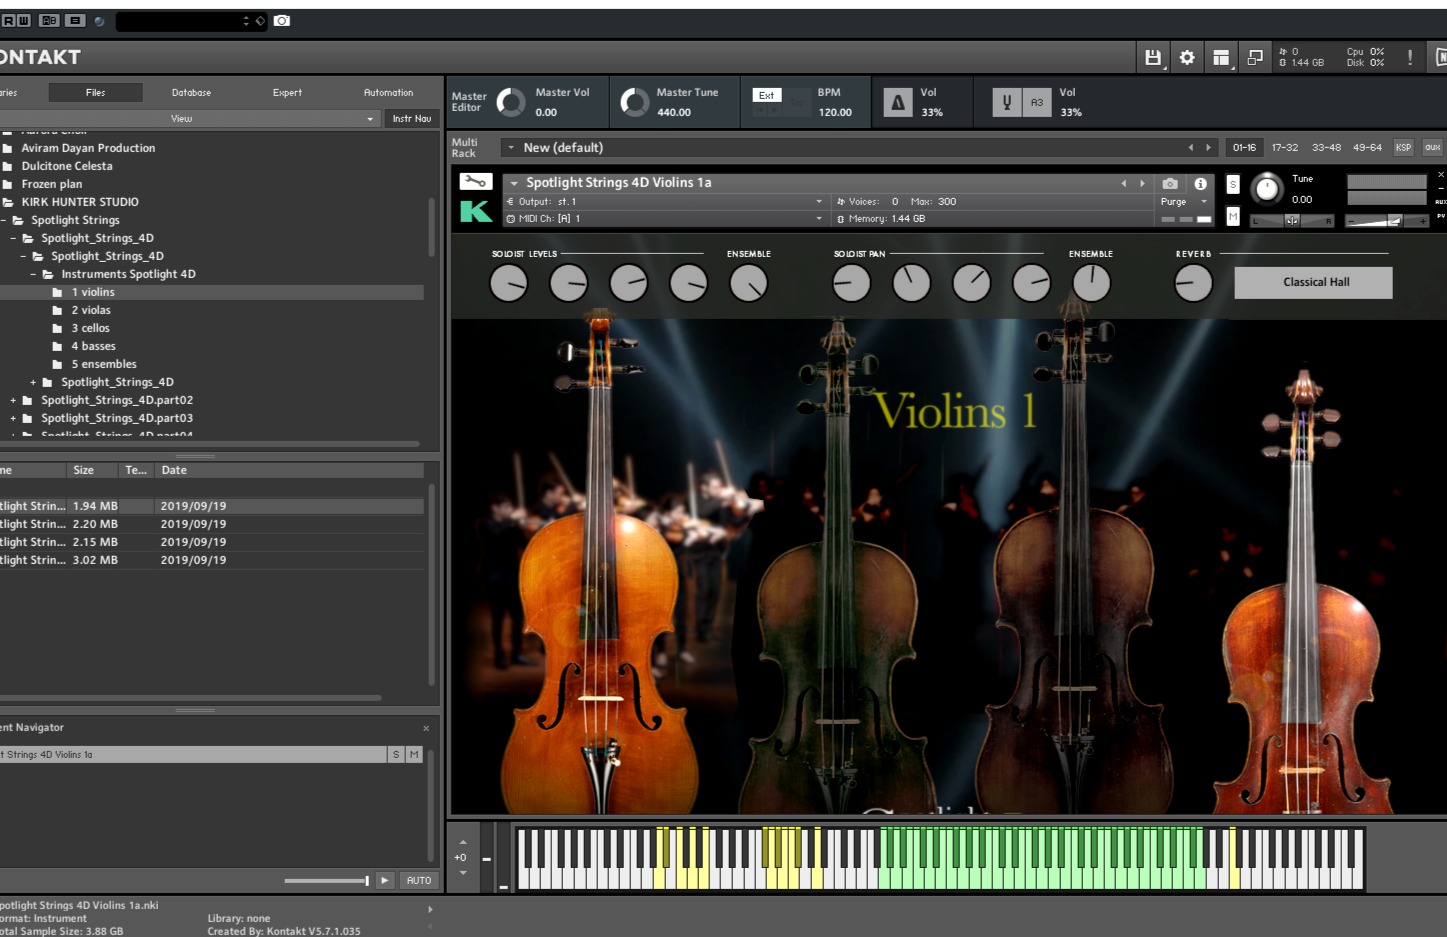
Task: Click the Write automation W icon
Action: pyautogui.click(x=24, y=21)
